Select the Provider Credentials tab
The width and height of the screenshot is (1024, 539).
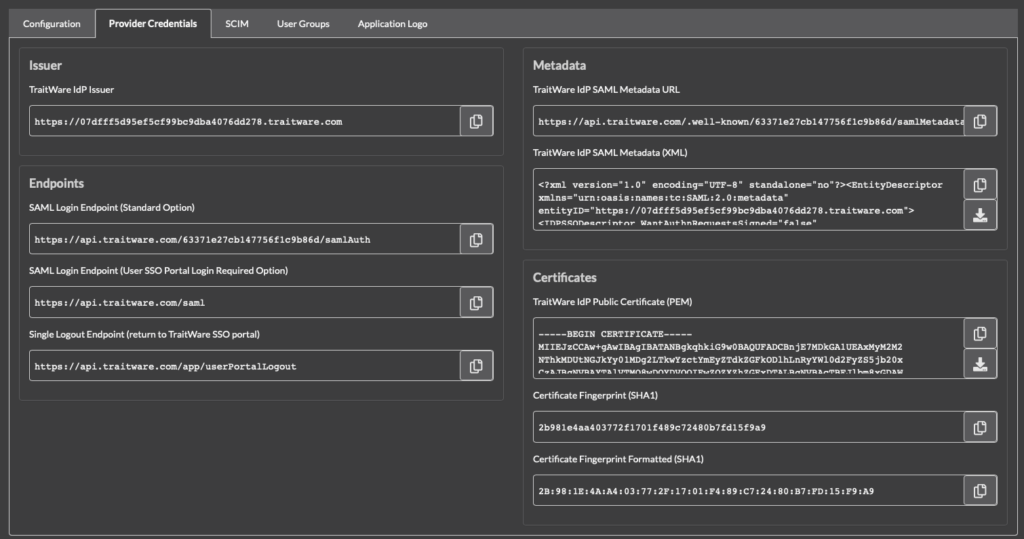pos(153,24)
